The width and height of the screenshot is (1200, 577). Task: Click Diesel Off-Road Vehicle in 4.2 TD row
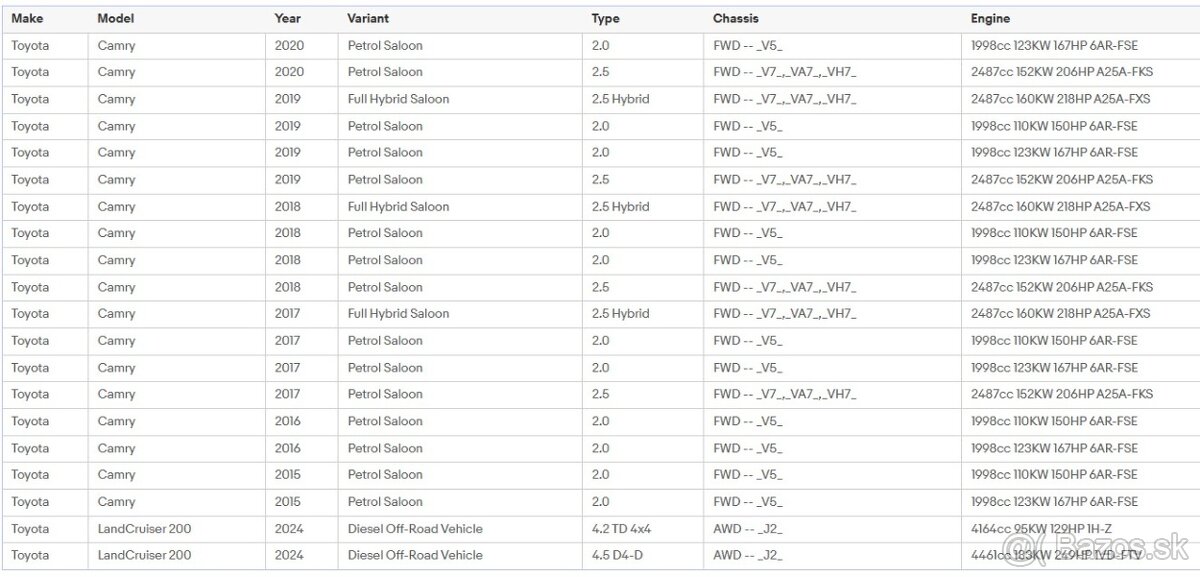[415, 528]
